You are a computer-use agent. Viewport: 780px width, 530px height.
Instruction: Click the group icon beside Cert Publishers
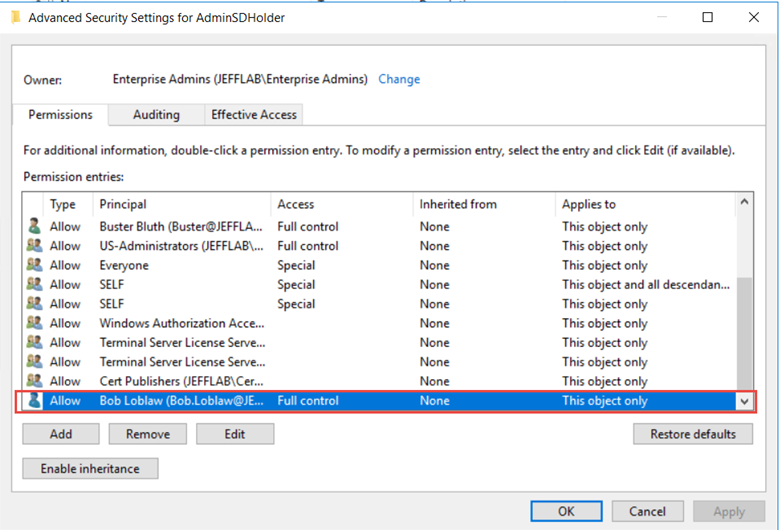click(34, 381)
